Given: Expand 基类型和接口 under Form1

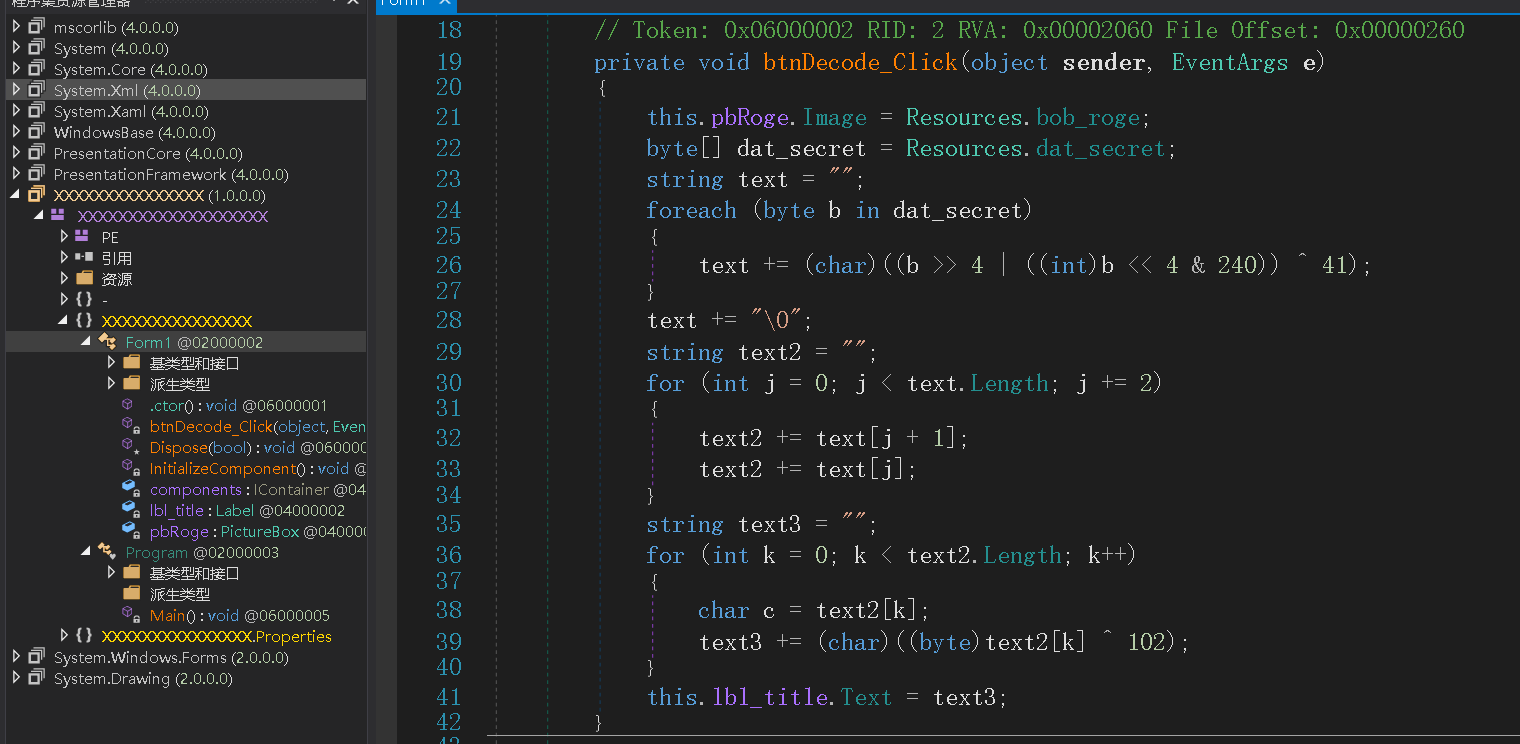Looking at the screenshot, I should (x=111, y=363).
